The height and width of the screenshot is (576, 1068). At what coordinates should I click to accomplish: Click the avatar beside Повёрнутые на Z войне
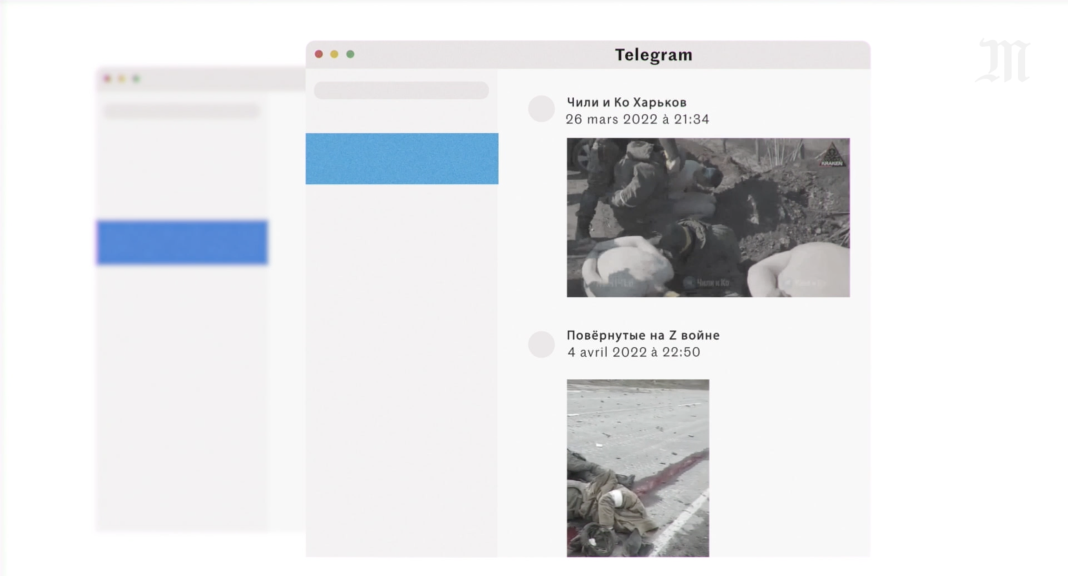[x=541, y=344]
